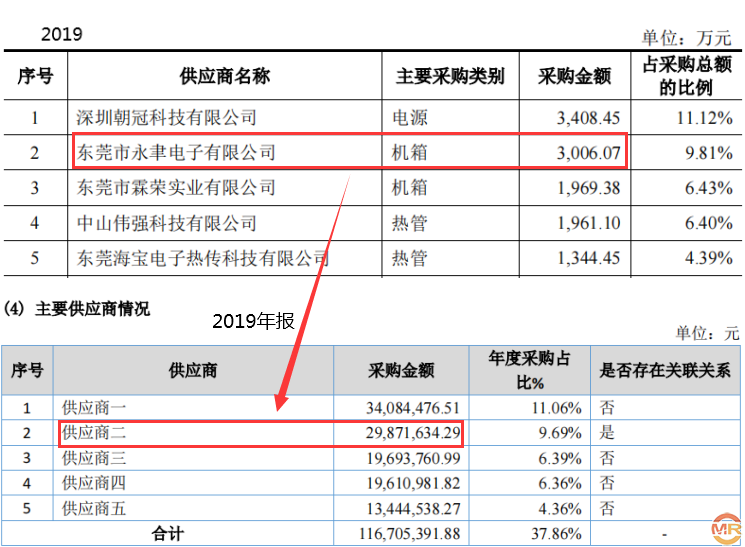The image size is (745, 547).
Task: Select the row label 供应商五
Action: (94, 509)
